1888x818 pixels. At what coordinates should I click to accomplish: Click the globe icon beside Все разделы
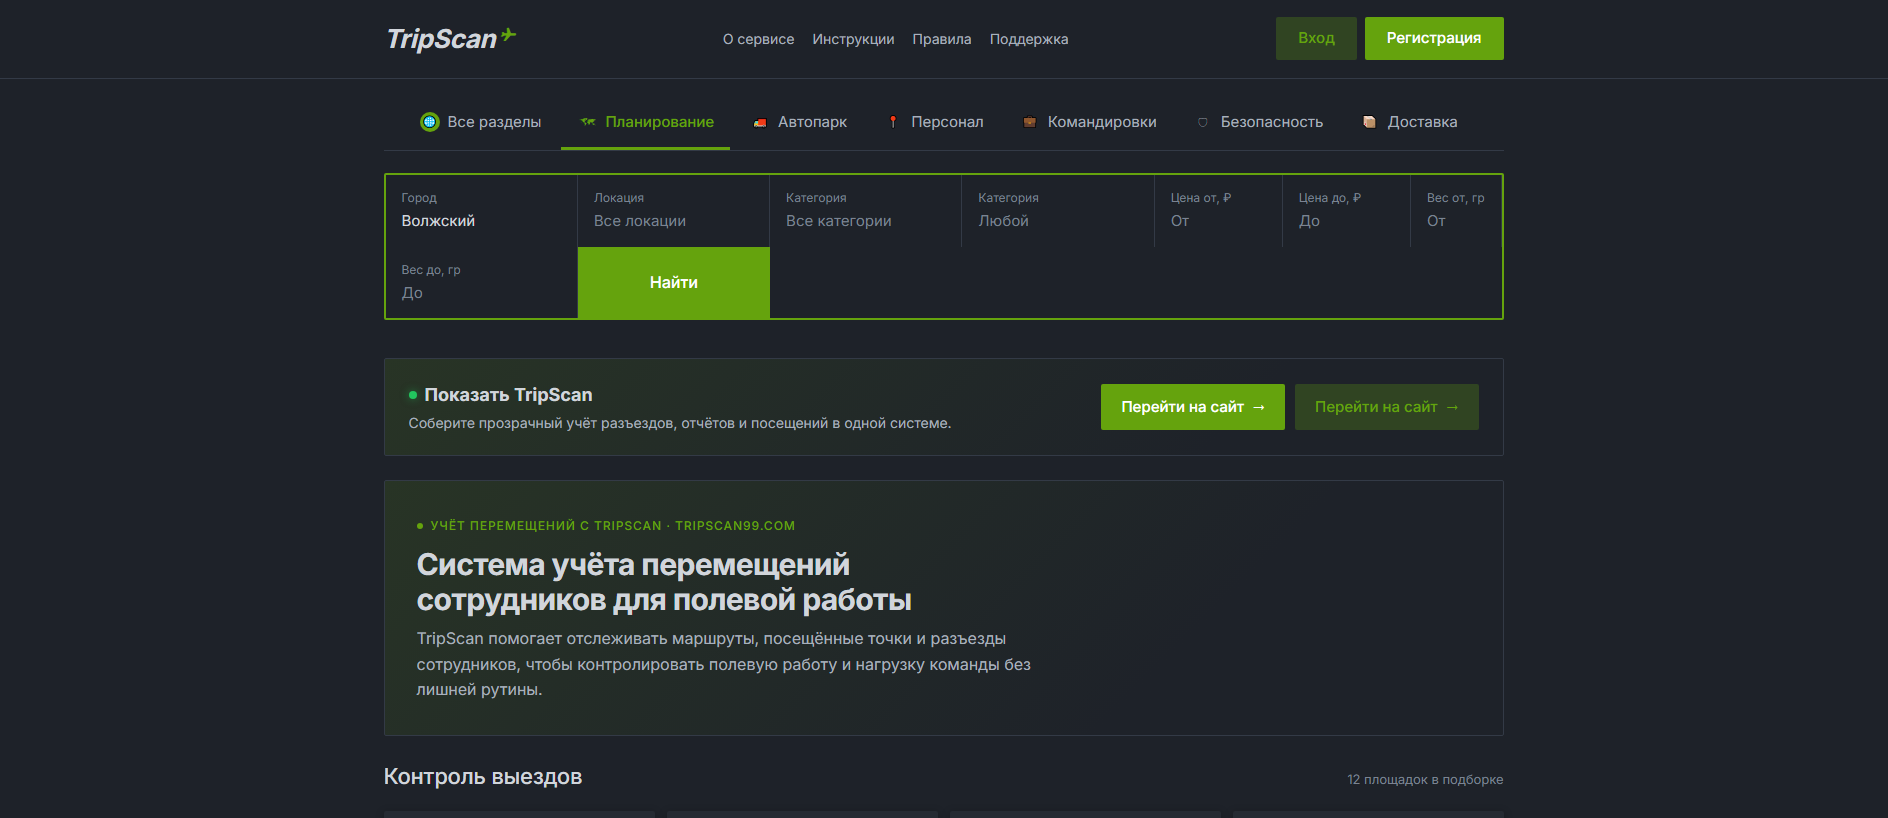coord(430,122)
